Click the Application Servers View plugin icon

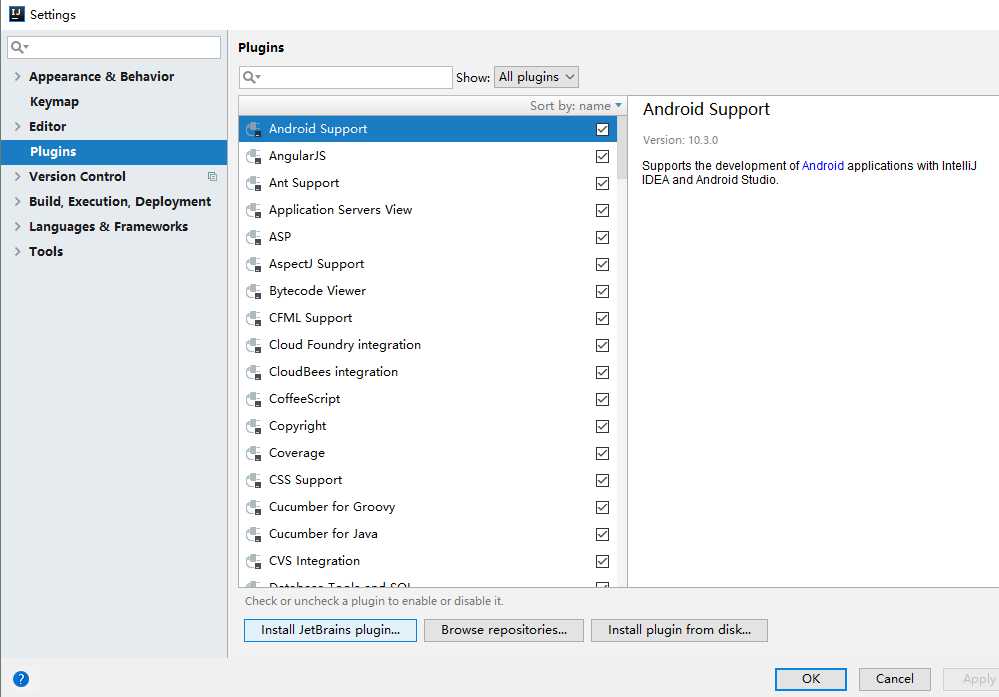(x=254, y=210)
